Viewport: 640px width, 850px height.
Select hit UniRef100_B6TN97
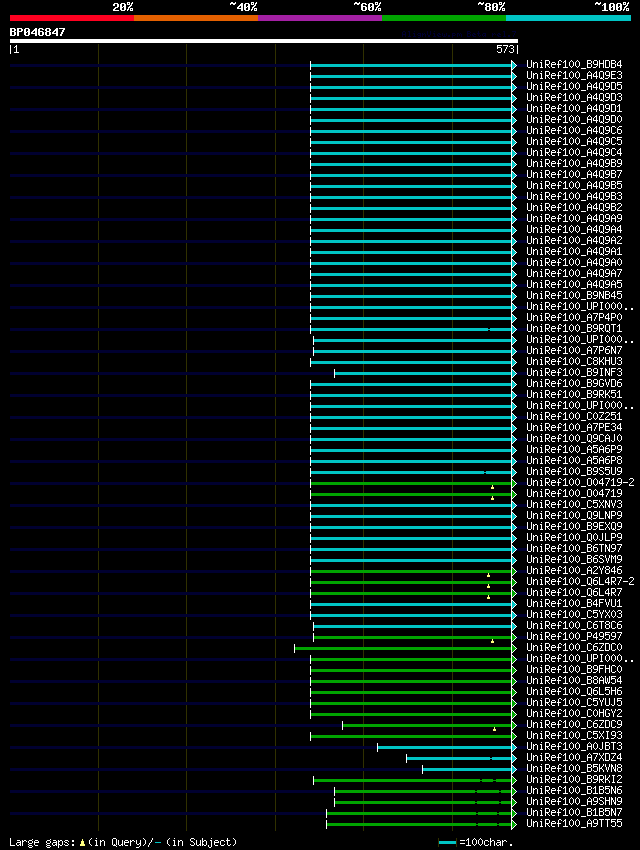point(574,549)
